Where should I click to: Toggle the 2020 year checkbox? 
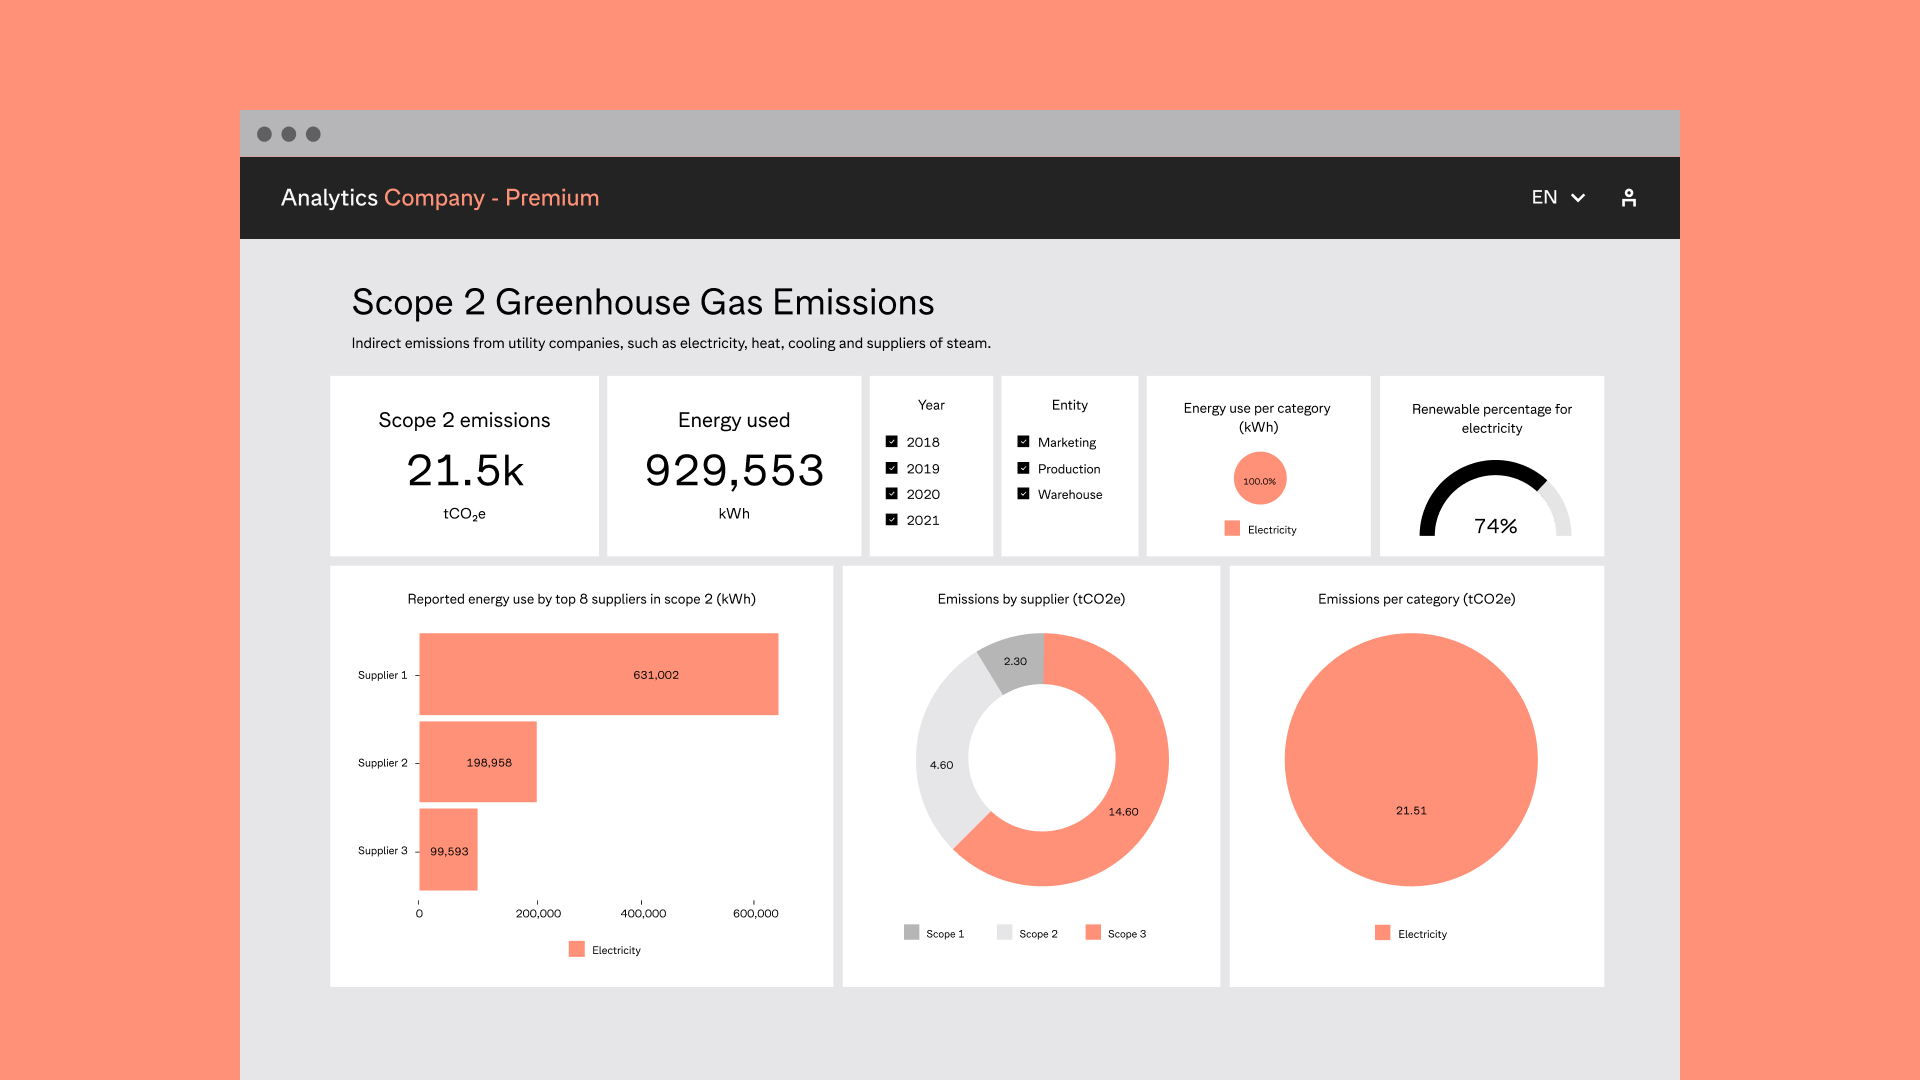tap(891, 494)
